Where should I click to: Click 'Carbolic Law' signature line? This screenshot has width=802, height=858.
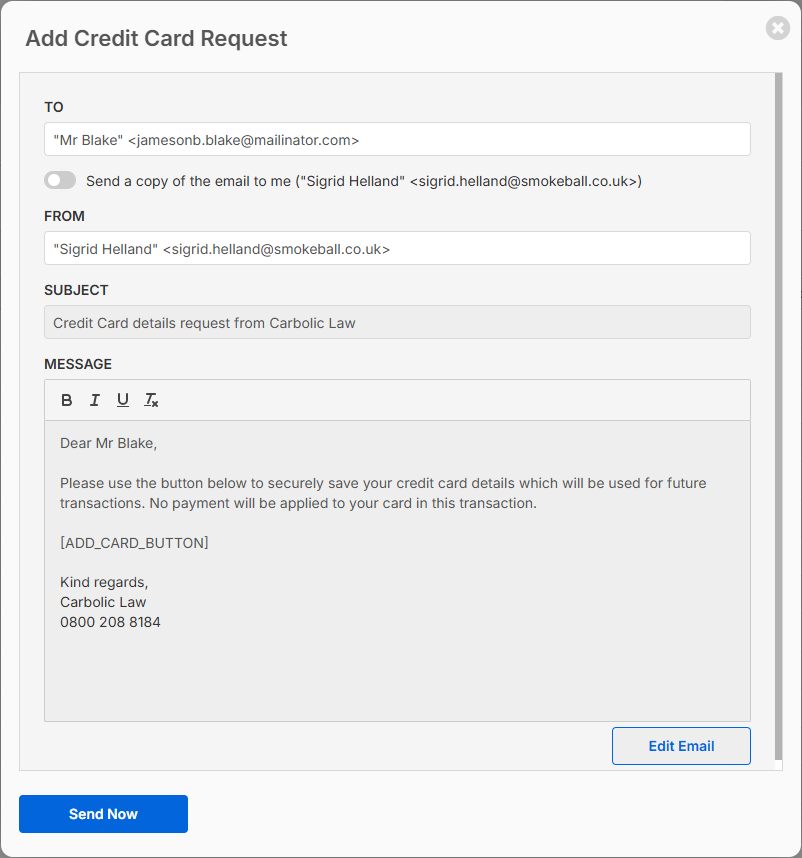[103, 602]
